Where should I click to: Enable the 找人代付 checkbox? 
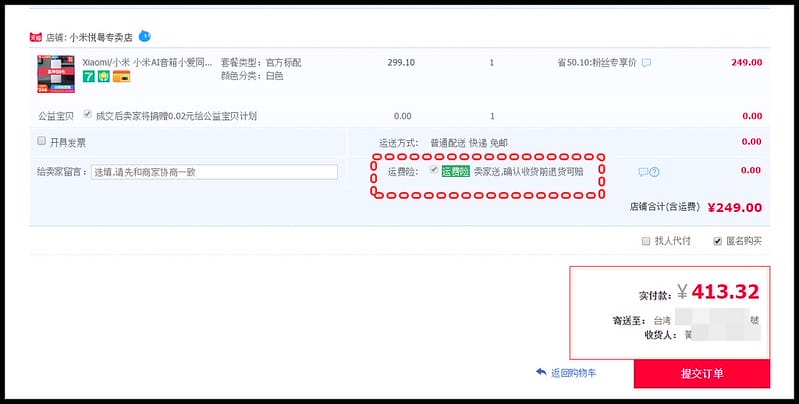pyautogui.click(x=646, y=241)
